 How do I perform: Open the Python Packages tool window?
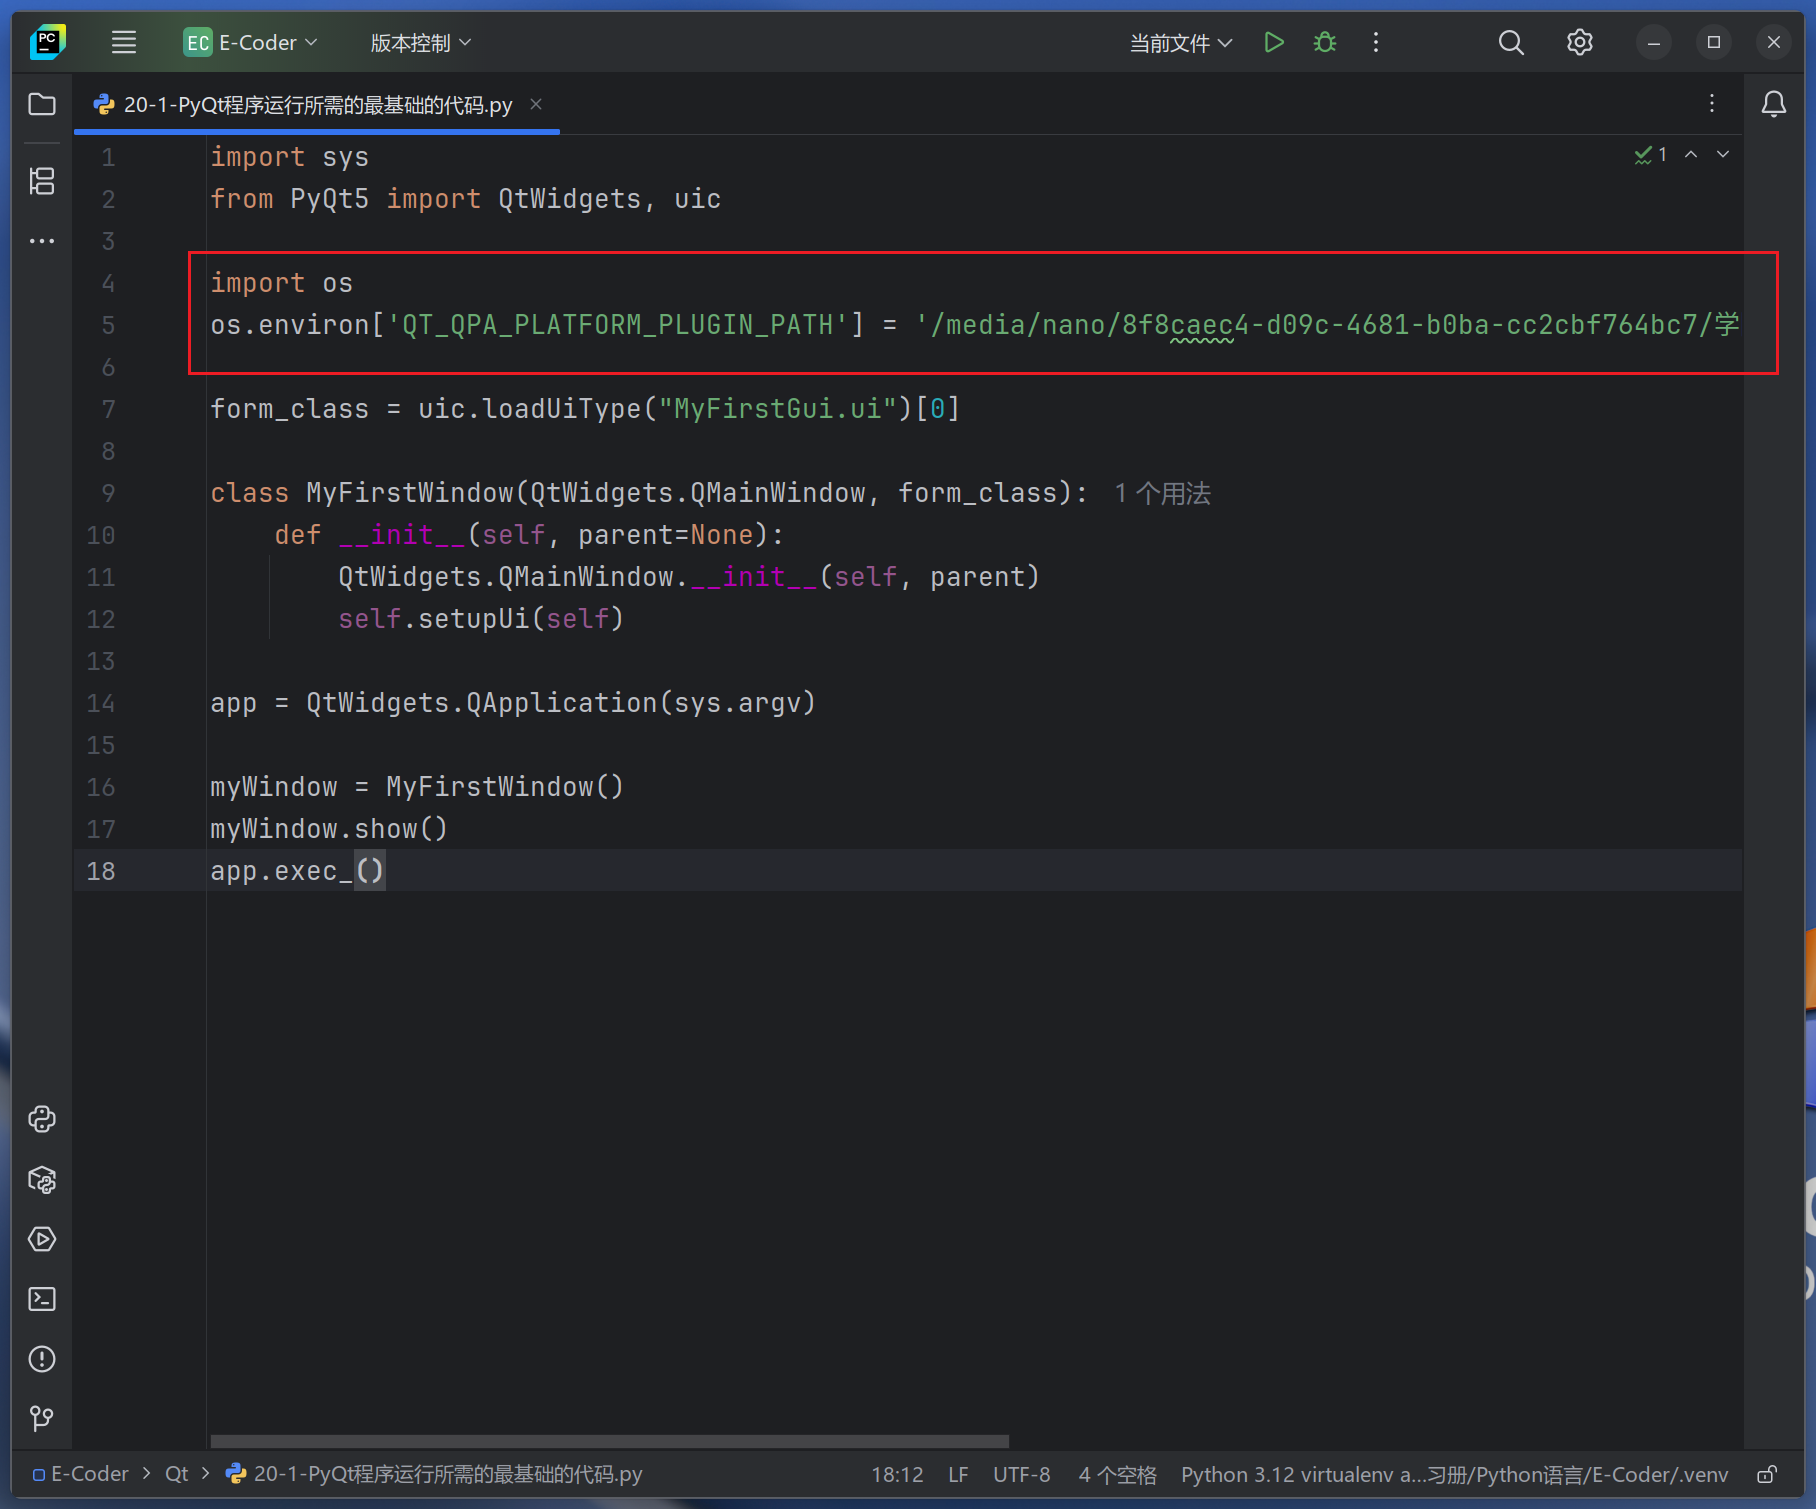click(x=42, y=1180)
